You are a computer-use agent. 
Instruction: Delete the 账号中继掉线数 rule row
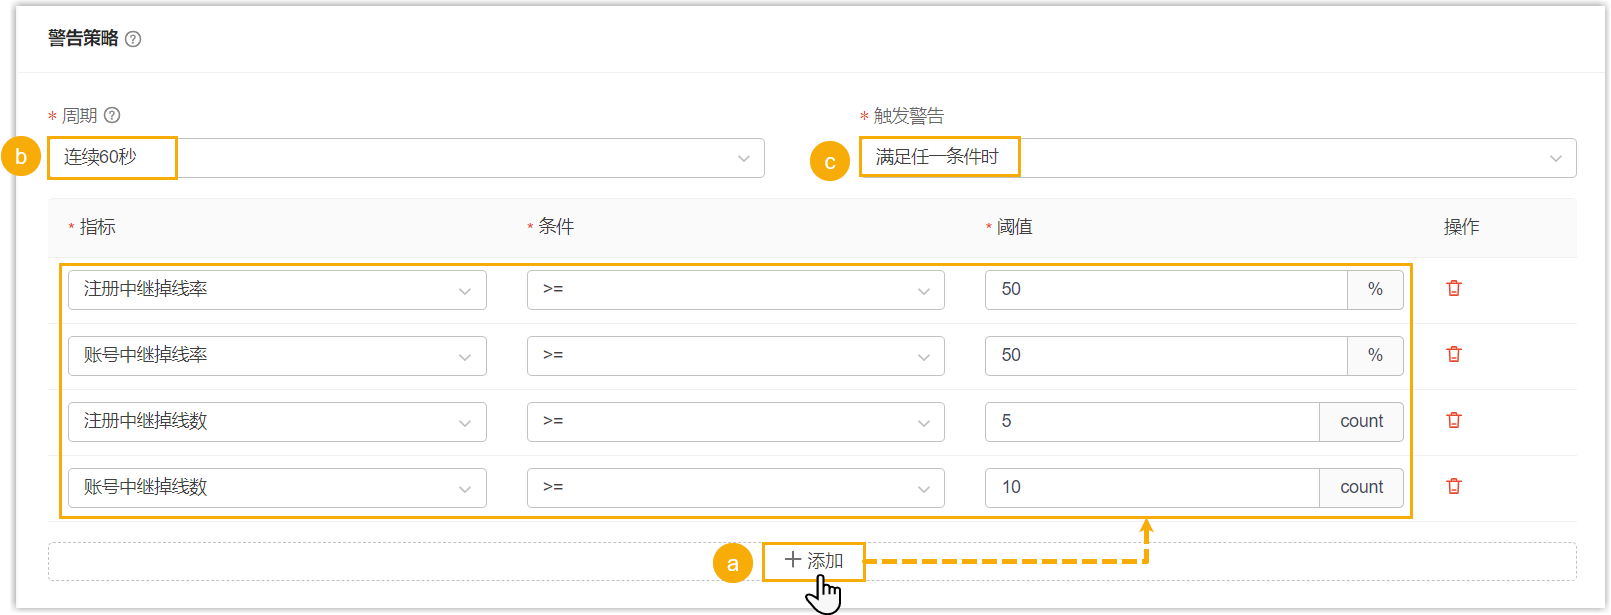pos(1454,486)
